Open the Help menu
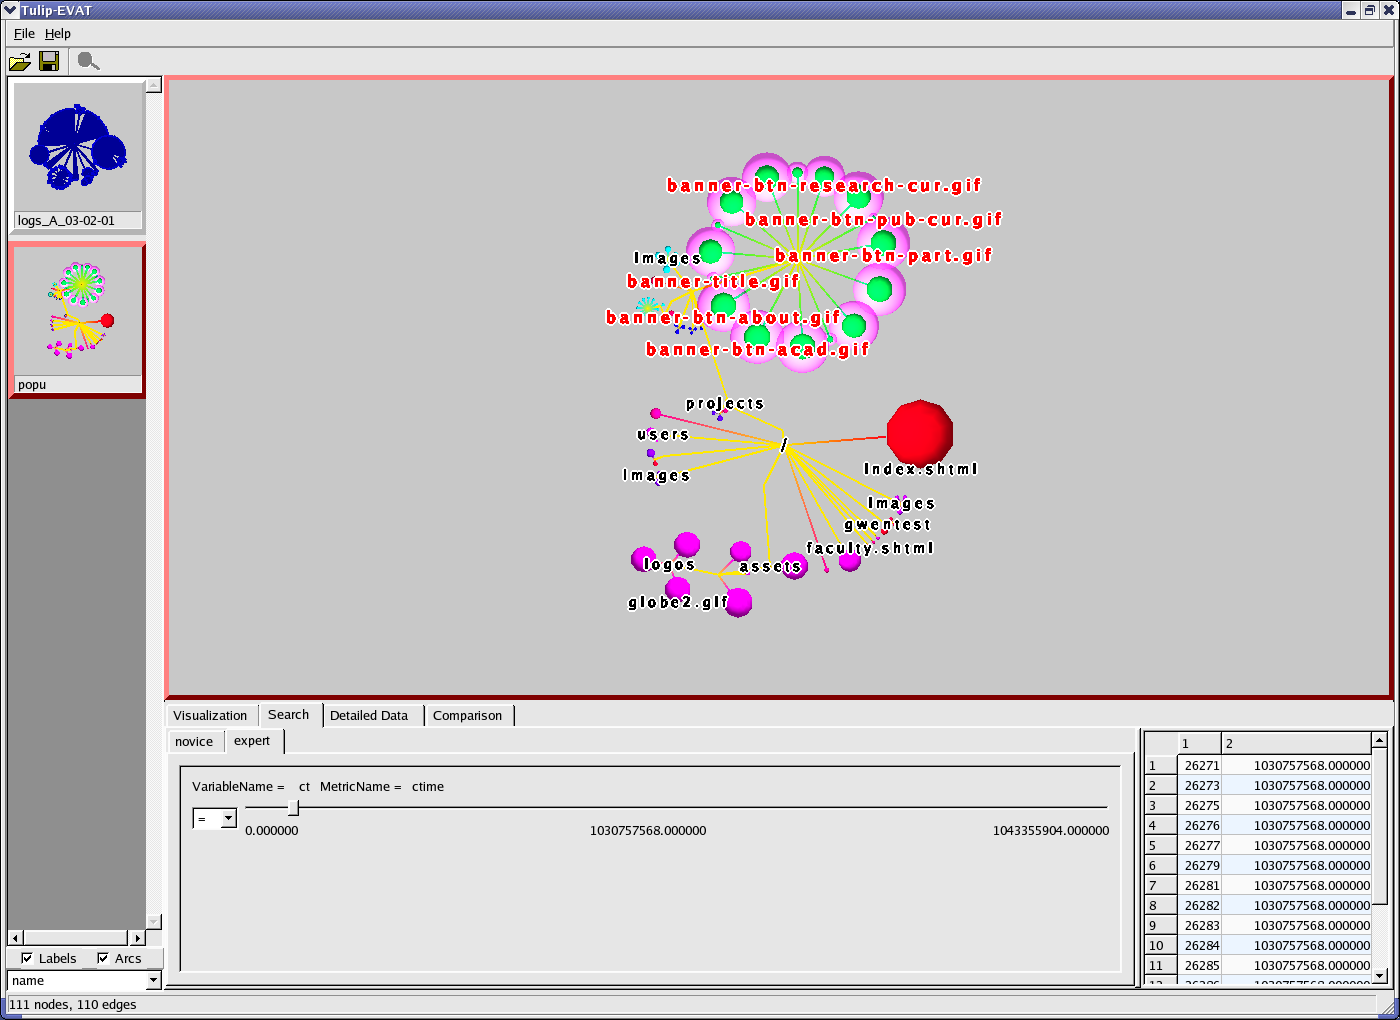Screen dimensions: 1400x1020 click(58, 34)
